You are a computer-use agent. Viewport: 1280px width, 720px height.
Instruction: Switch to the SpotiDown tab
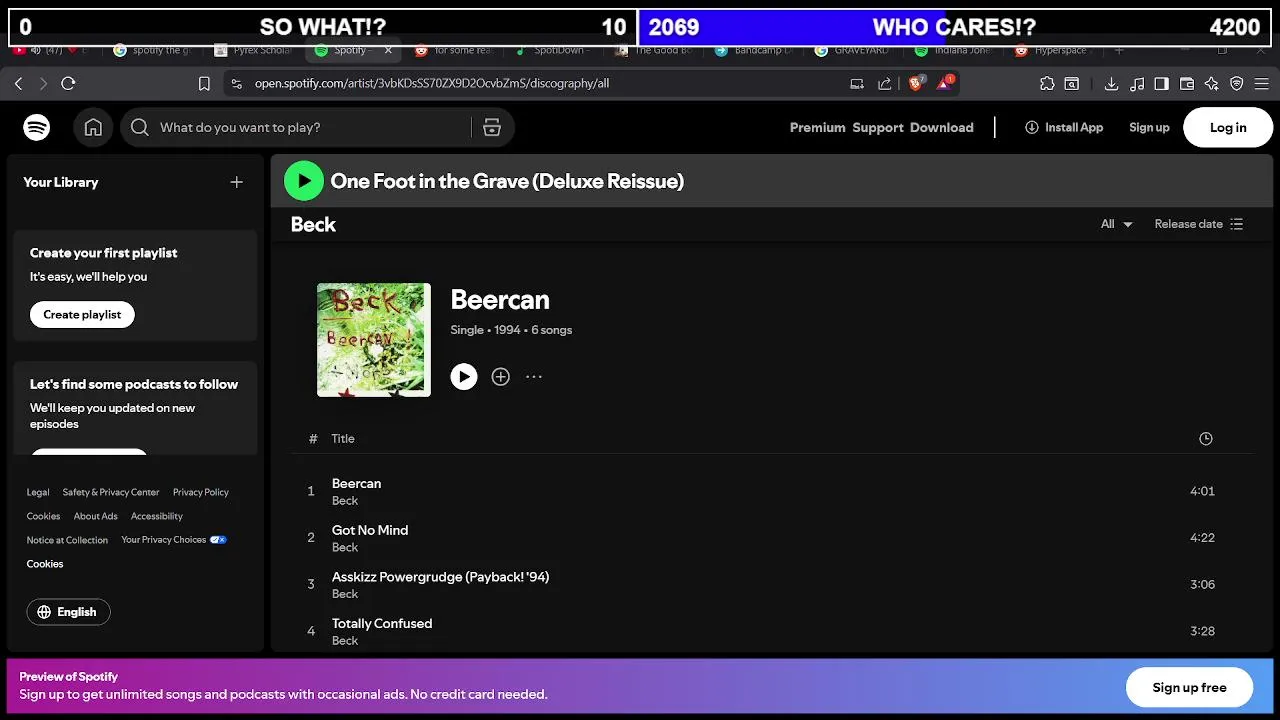coord(553,50)
